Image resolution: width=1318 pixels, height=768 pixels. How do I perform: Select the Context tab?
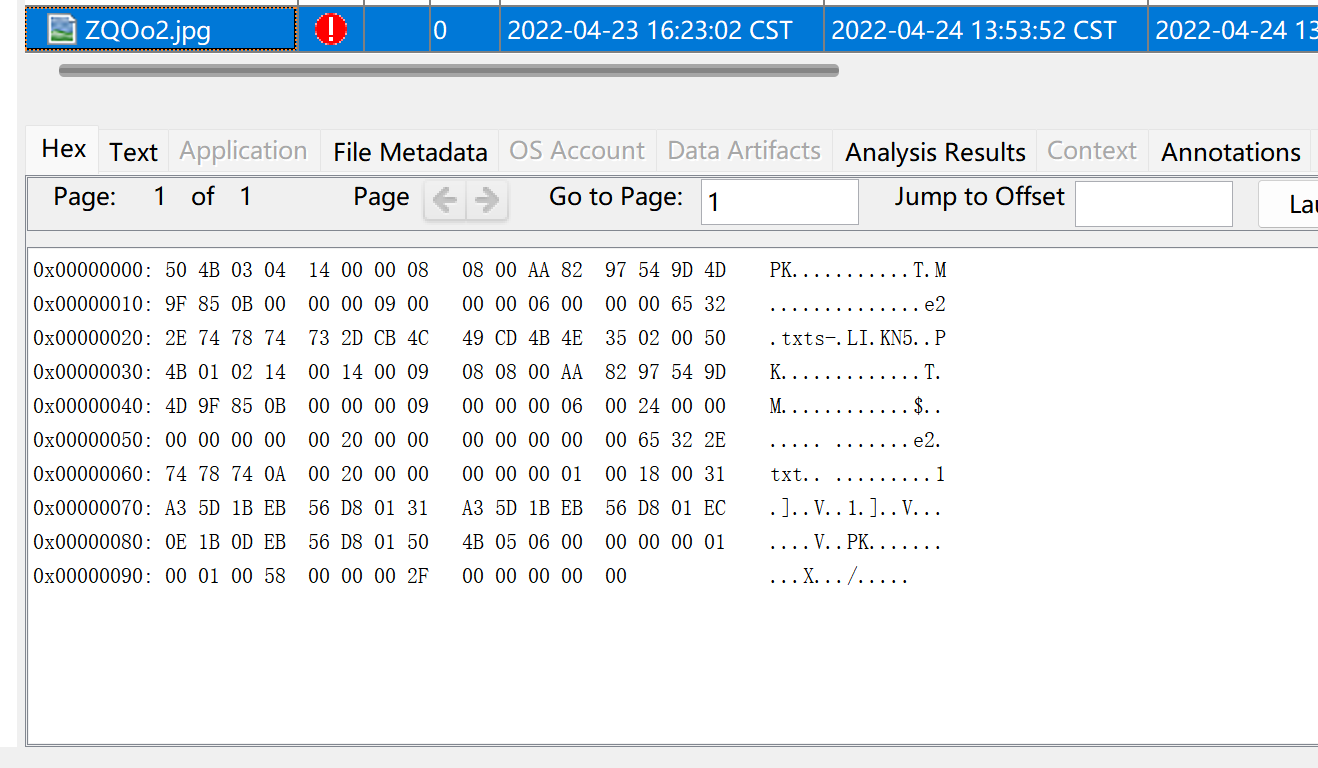click(1092, 151)
